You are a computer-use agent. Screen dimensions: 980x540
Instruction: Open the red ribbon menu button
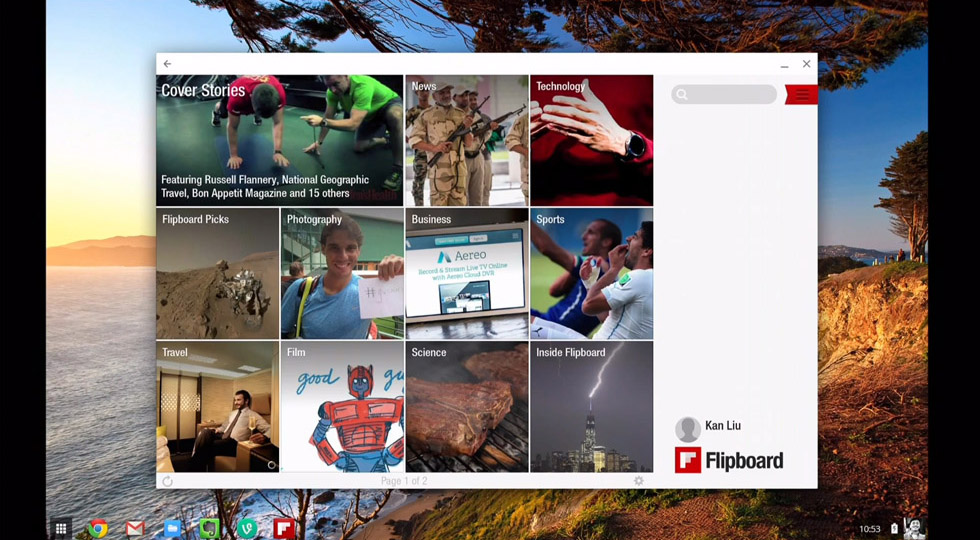tap(802, 95)
